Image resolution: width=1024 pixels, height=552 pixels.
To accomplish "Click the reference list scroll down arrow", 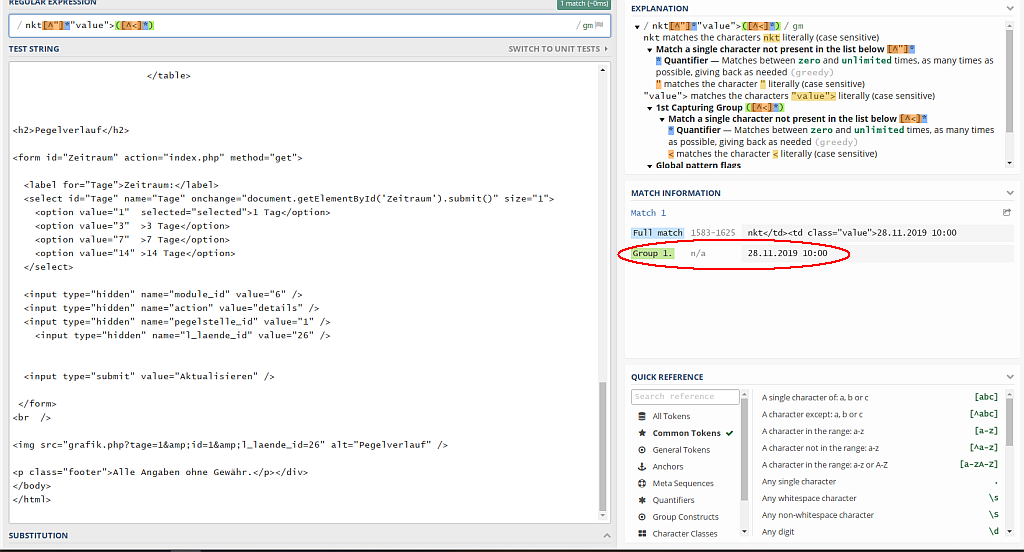I will pyautogui.click(x=1010, y=532).
